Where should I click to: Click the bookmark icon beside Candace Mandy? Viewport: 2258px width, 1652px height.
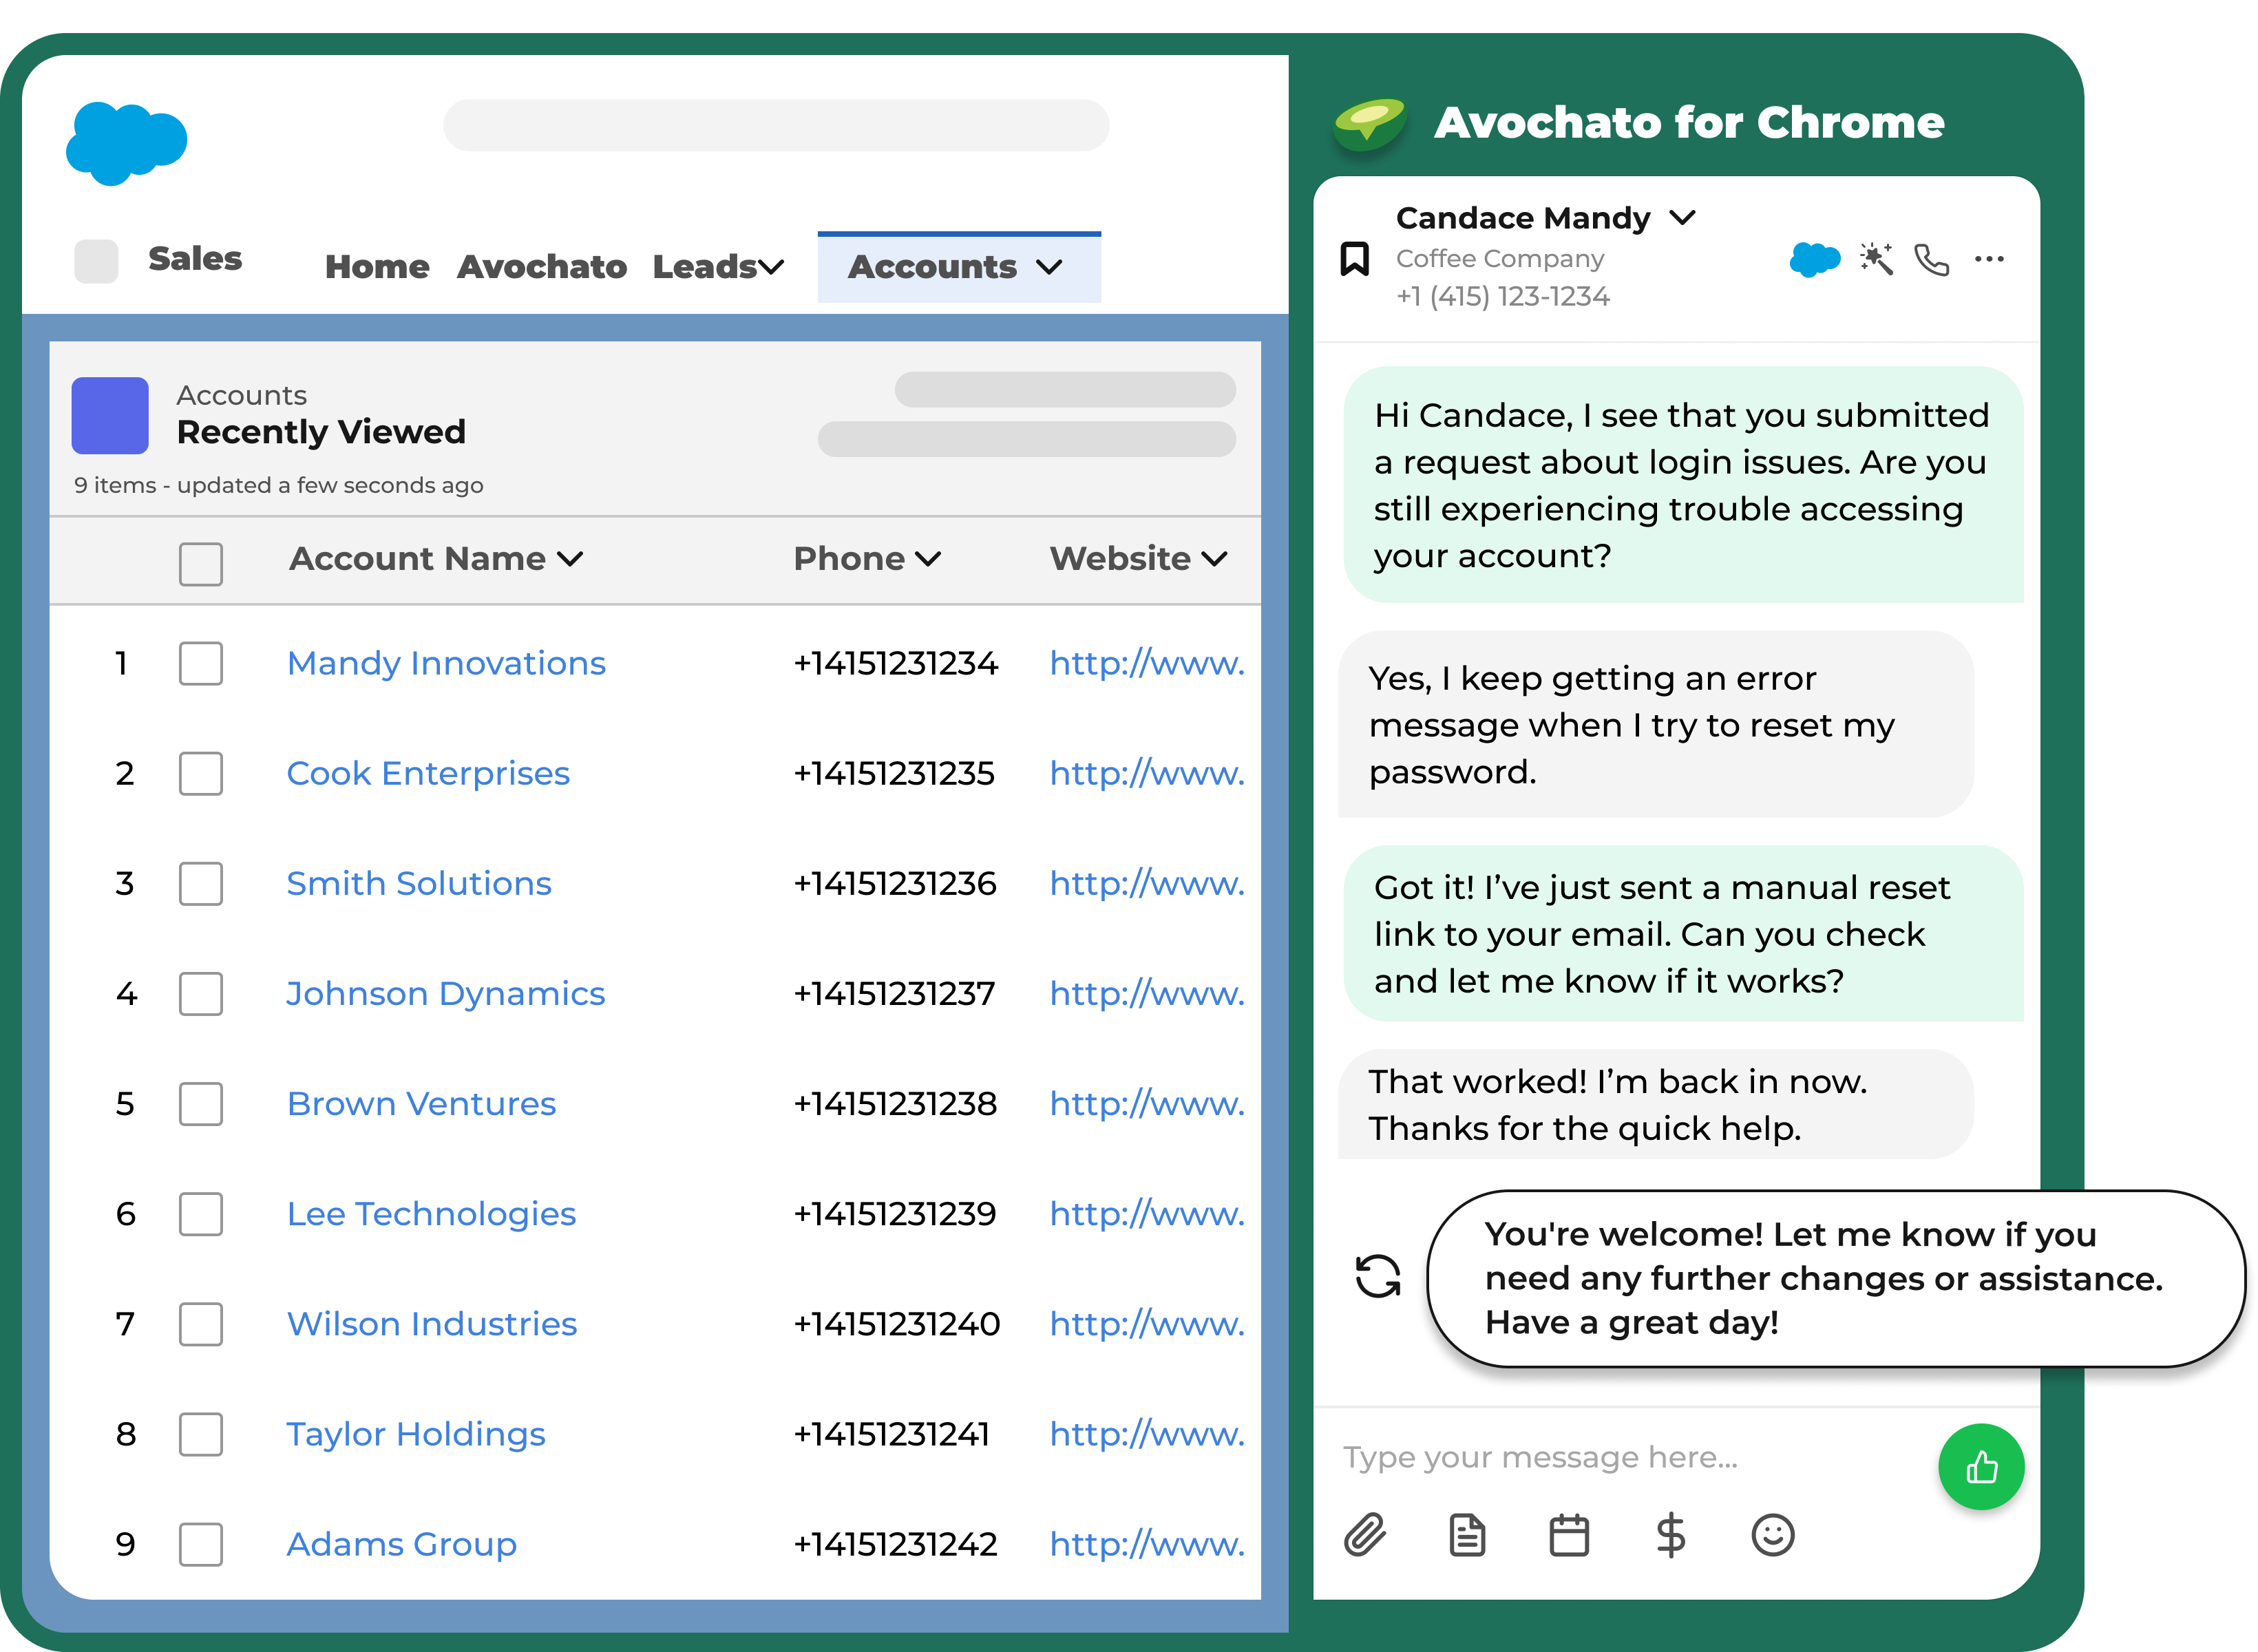coord(1354,258)
